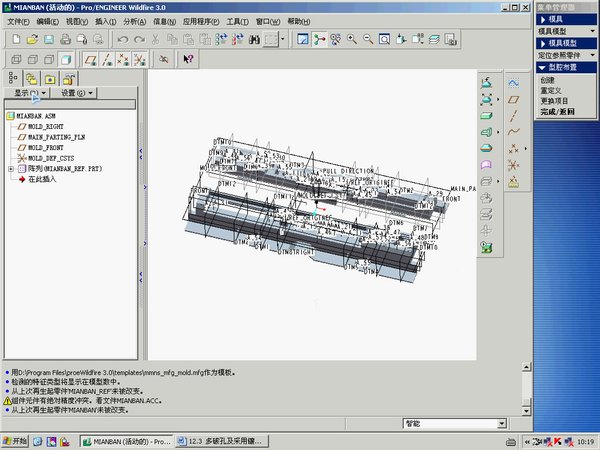This screenshot has height=450, width=600.
Task: Click the datum curve tool icon
Action: pos(513,132)
